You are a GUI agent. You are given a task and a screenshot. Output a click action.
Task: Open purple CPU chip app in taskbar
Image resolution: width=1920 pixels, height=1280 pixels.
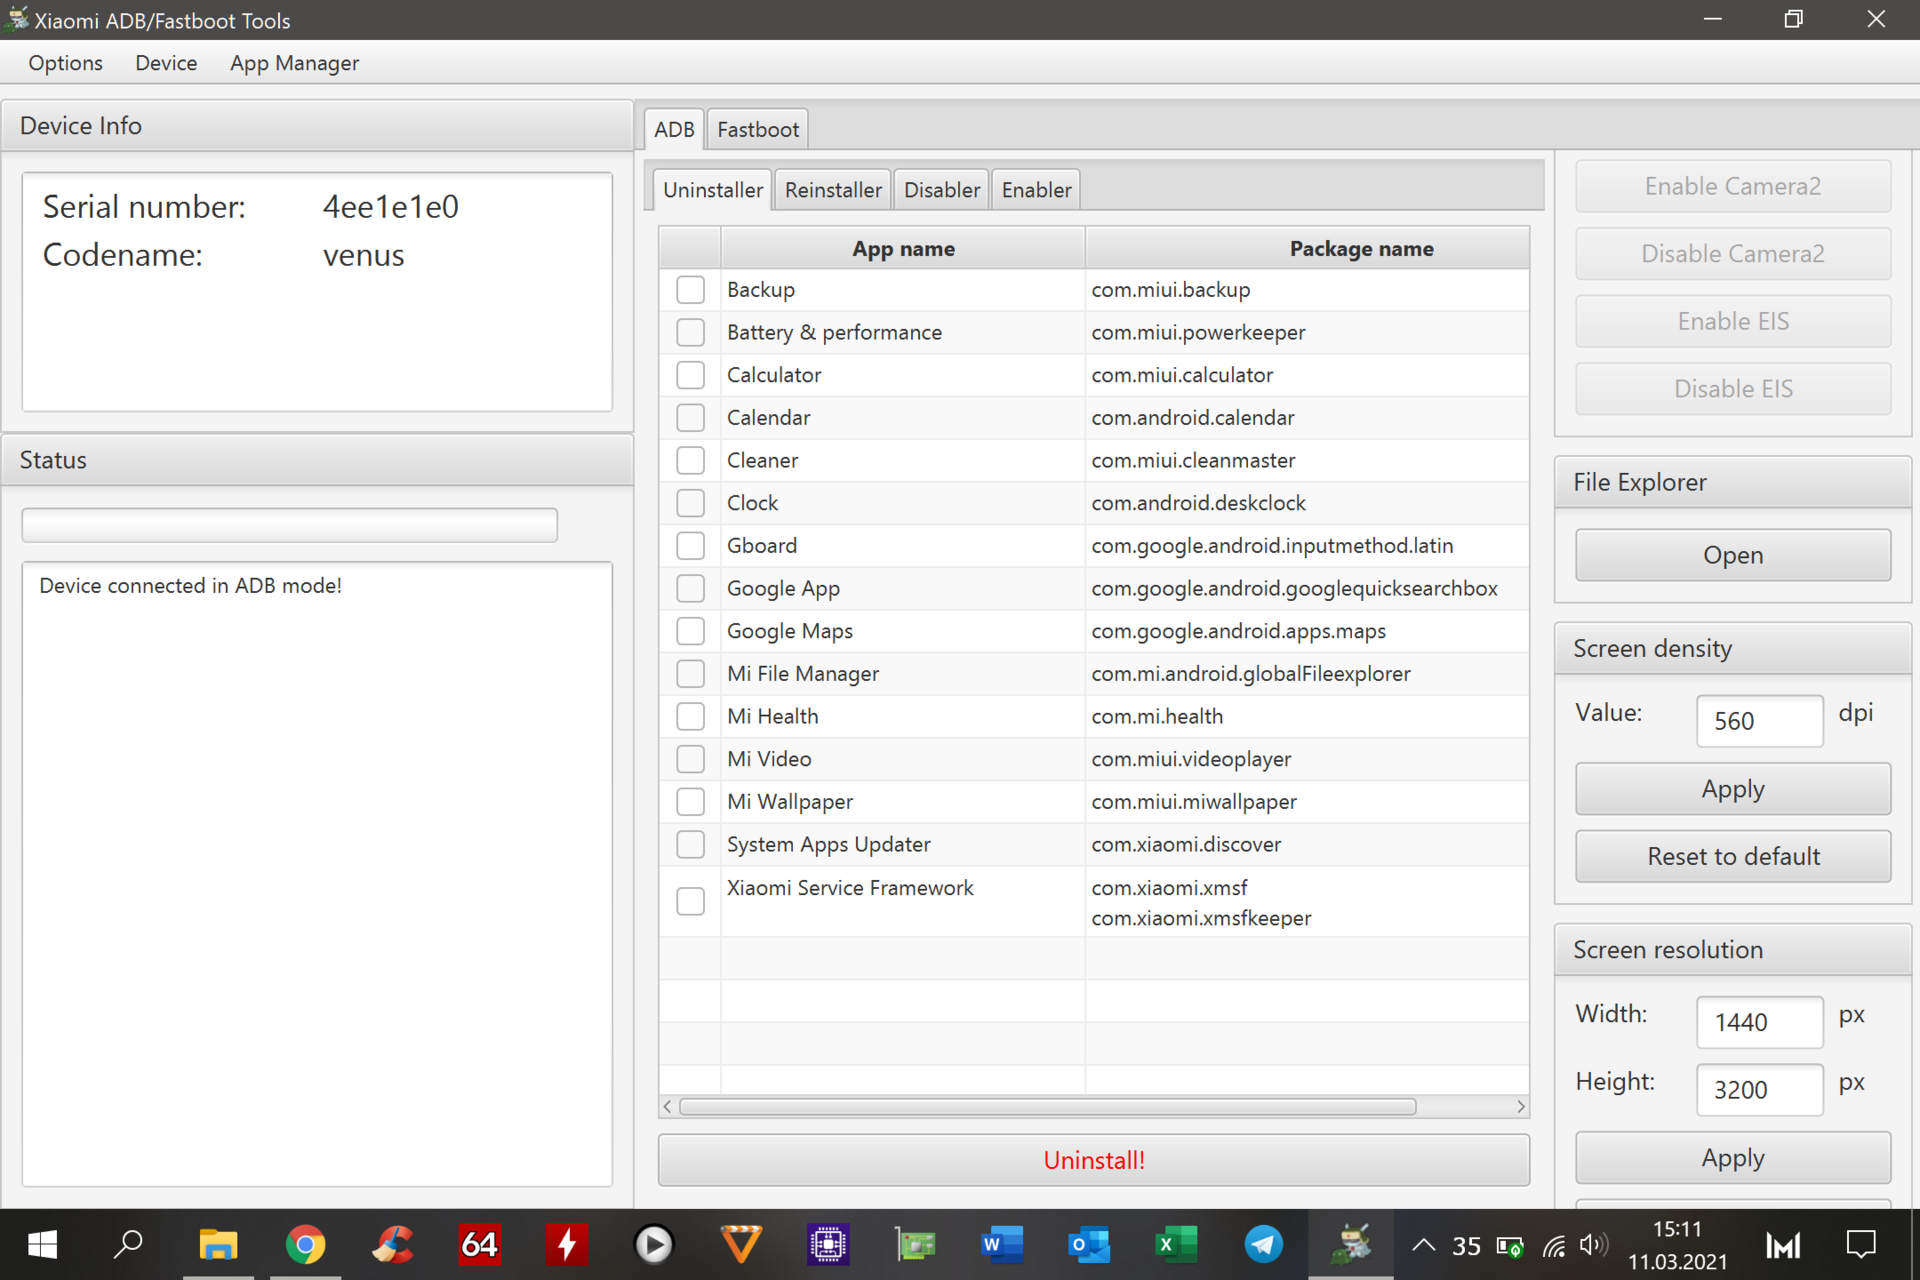click(x=828, y=1245)
